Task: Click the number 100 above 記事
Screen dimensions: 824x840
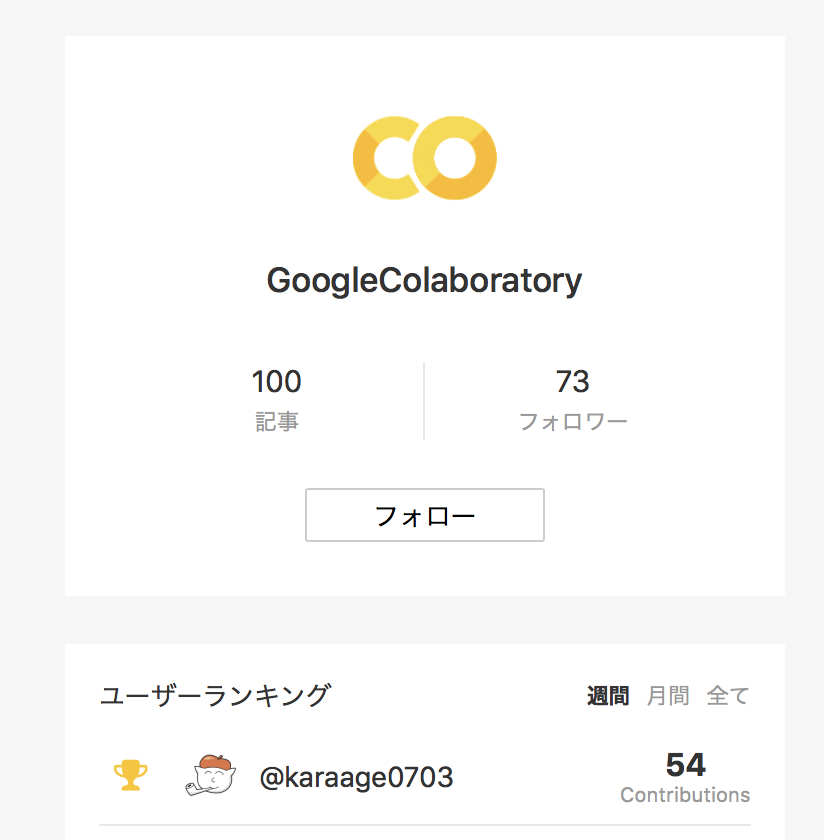Action: pos(276,381)
